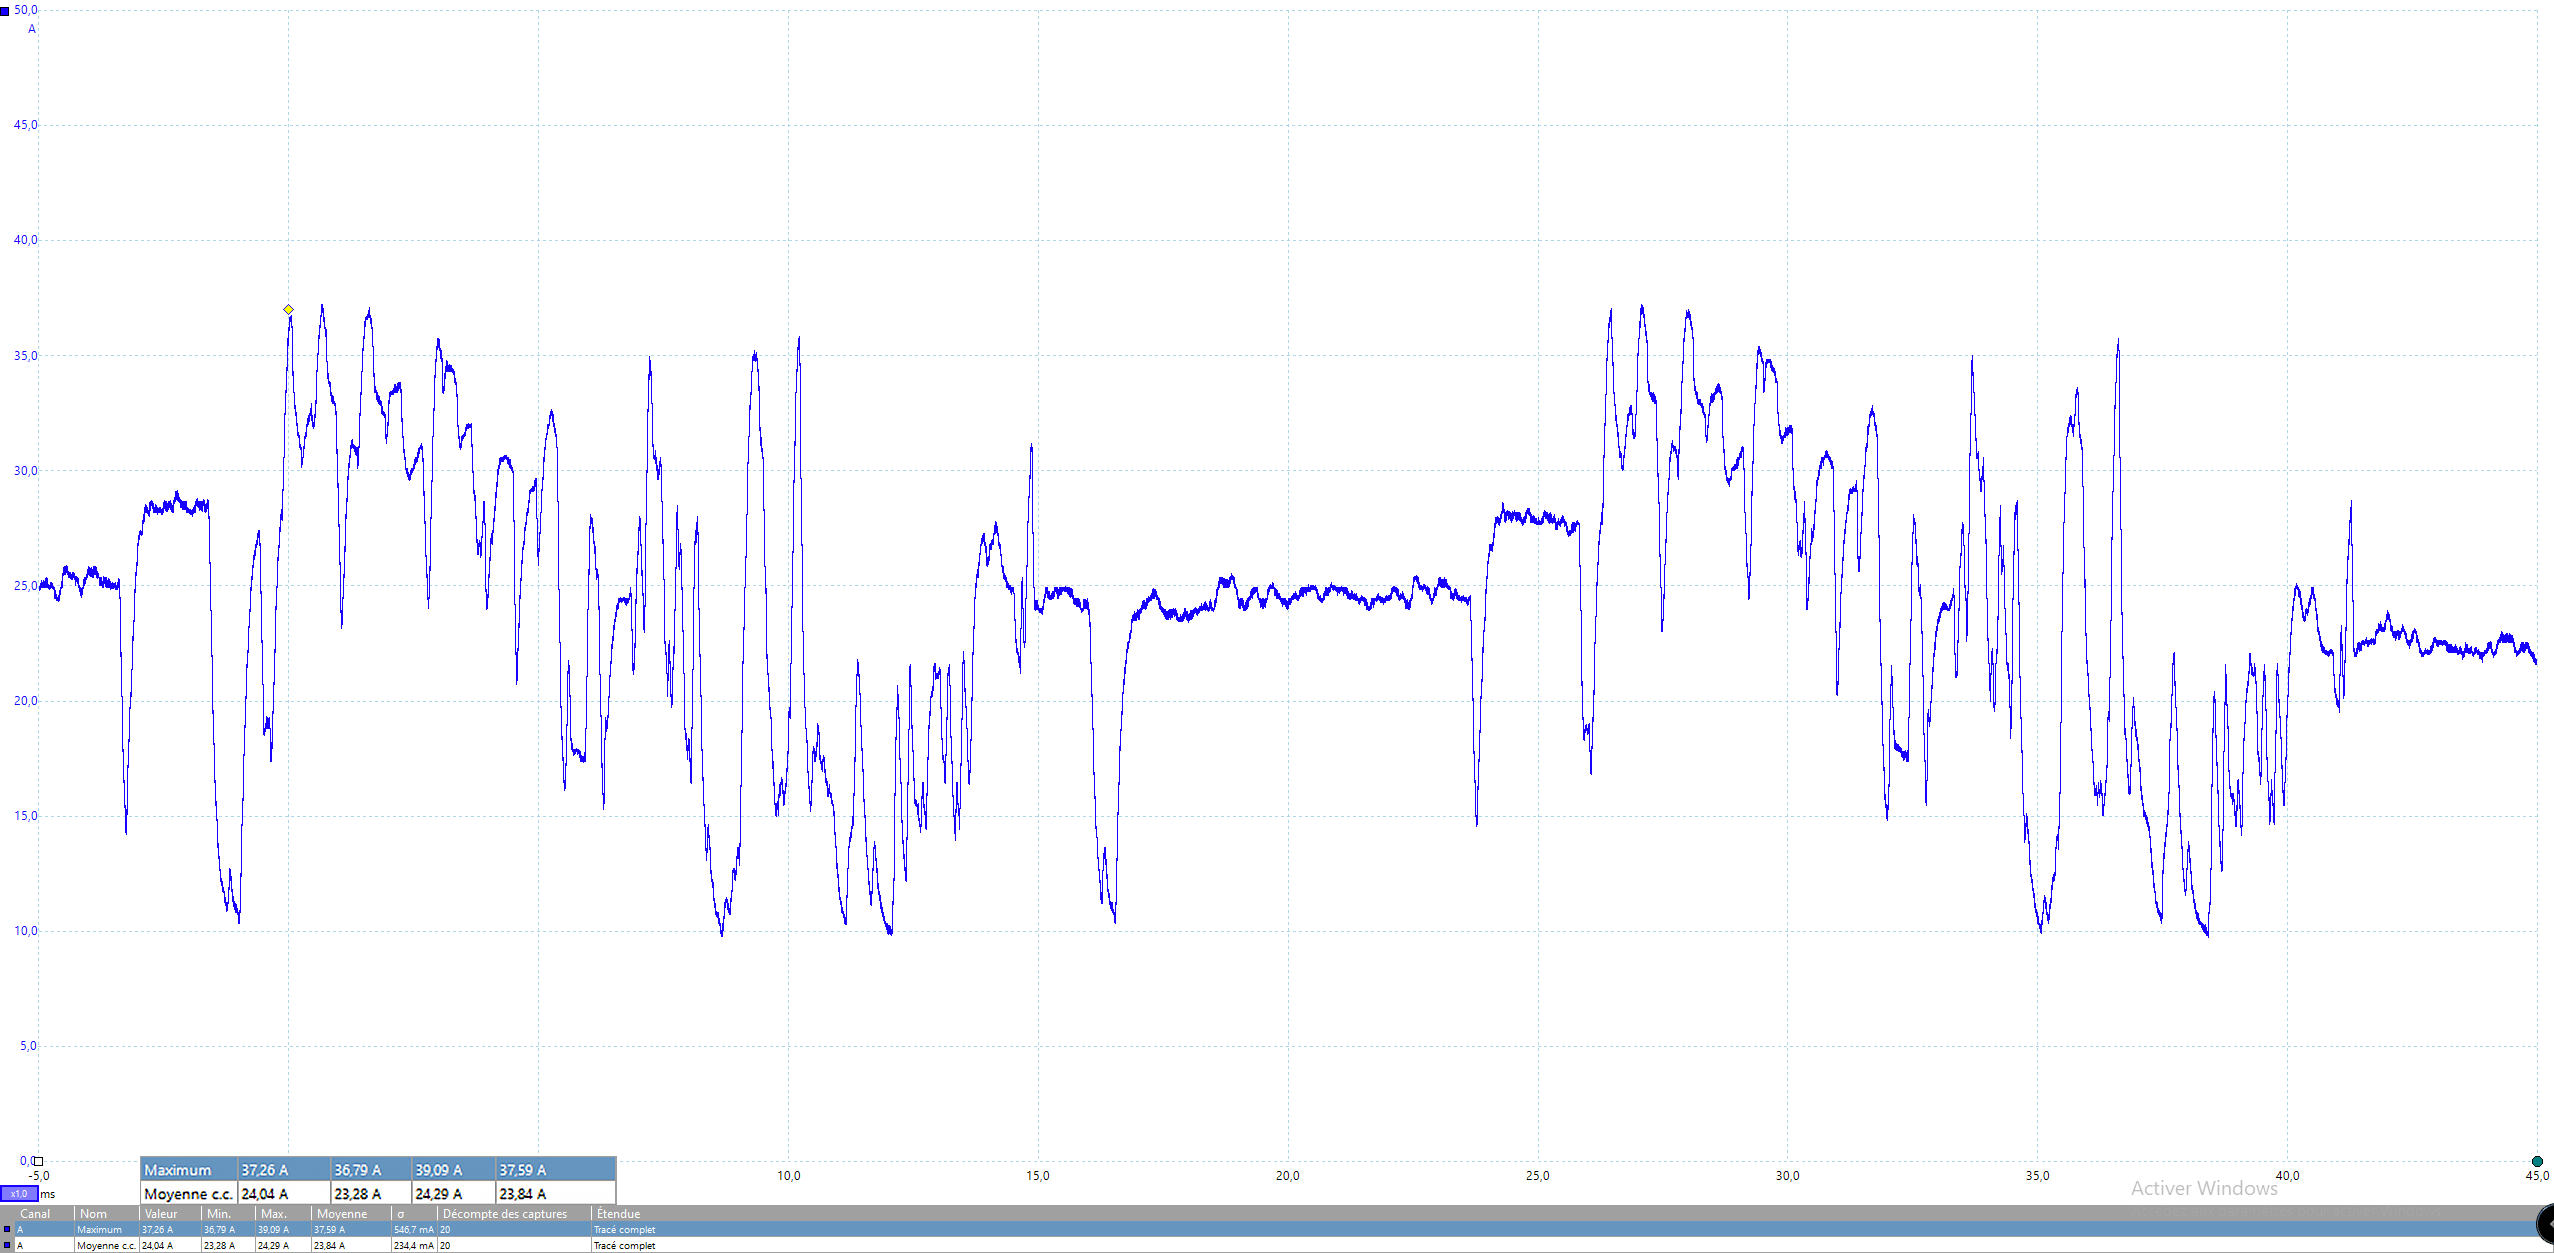The width and height of the screenshot is (2554, 1253).
Task: Click the yellow diamond trigger marker on the waveform
Action: click(288, 310)
